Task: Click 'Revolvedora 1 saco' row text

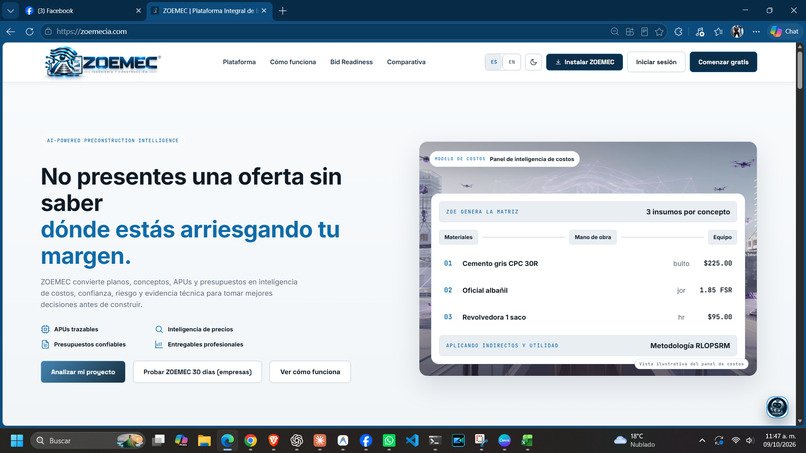Action: [x=494, y=317]
